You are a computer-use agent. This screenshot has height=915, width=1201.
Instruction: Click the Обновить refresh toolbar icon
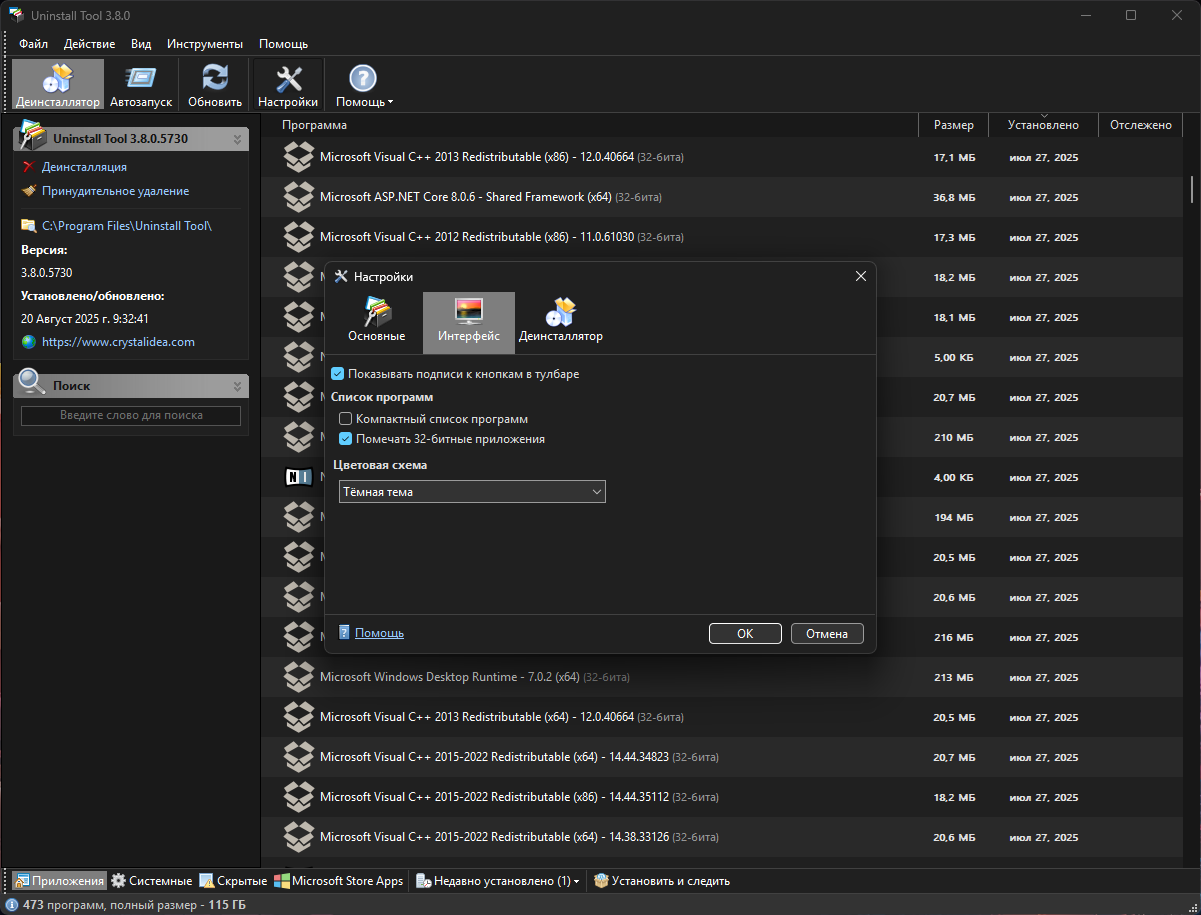click(x=215, y=79)
